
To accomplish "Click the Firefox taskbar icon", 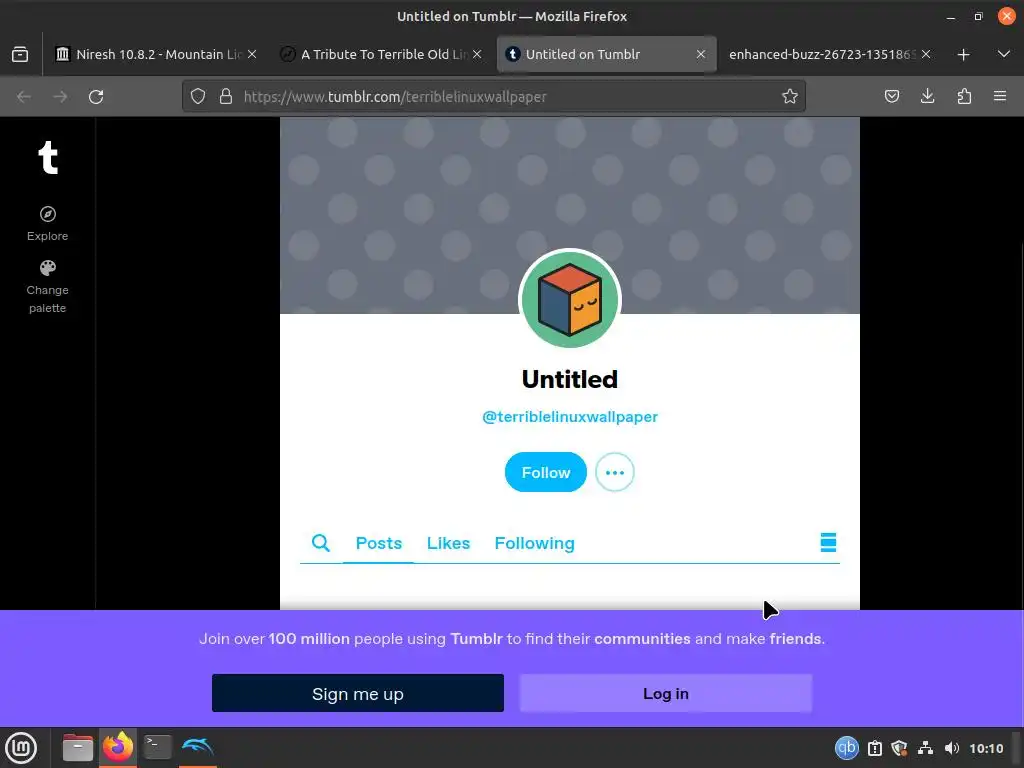I will [118, 746].
